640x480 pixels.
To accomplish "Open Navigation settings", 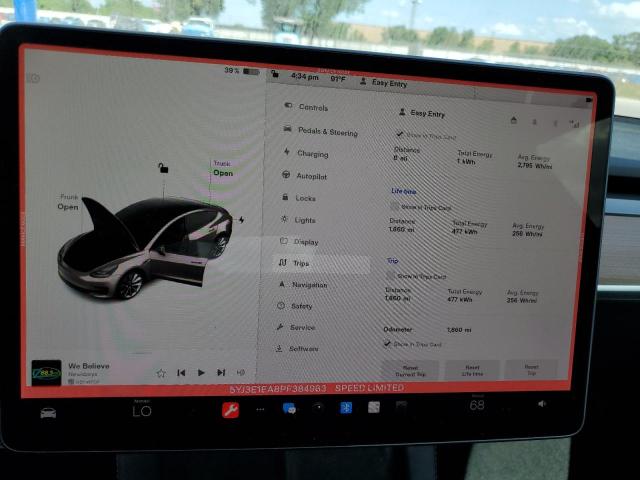I will click(303, 284).
